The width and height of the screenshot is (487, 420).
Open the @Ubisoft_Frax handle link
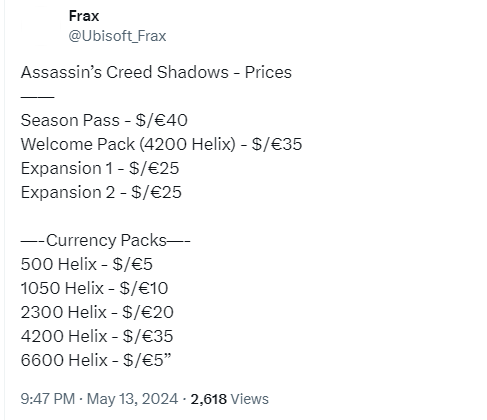[117, 36]
